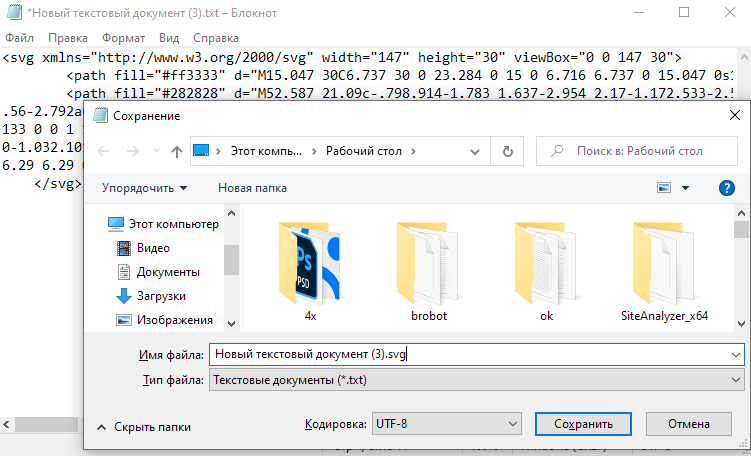751x456 pixels.
Task: Go back with the left arrow button
Action: coord(103,151)
